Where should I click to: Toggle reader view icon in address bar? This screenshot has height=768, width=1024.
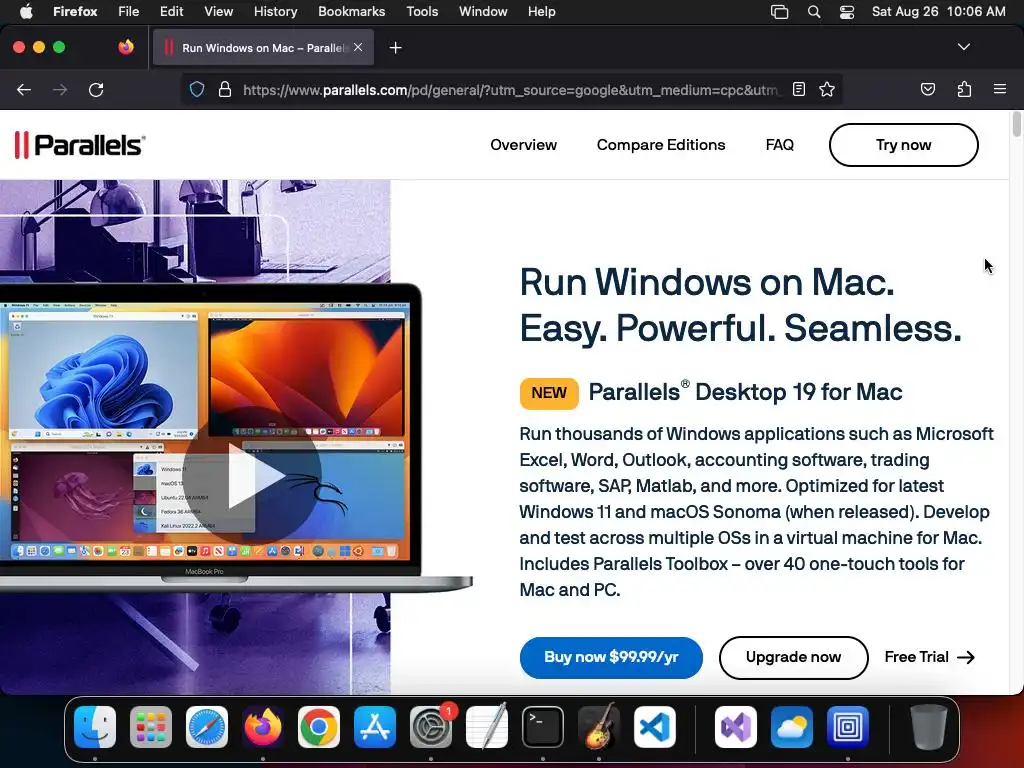[x=799, y=89]
